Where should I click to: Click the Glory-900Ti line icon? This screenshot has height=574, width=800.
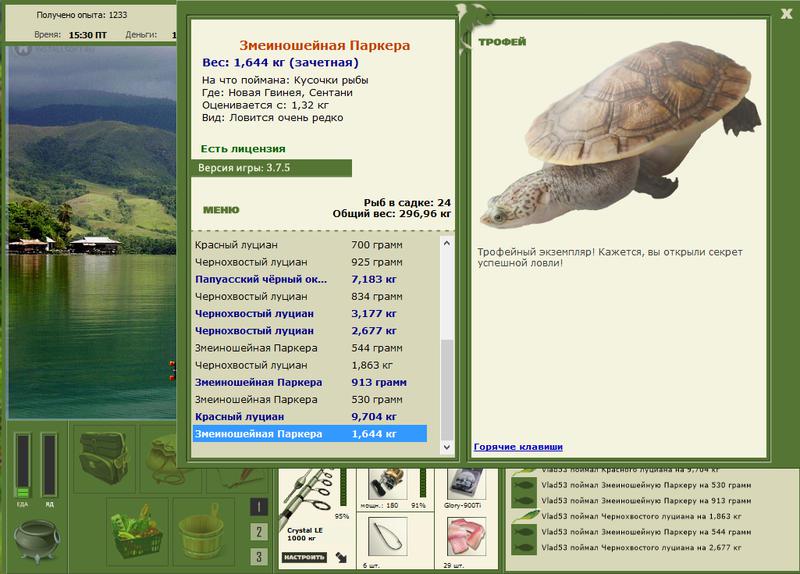(x=465, y=484)
